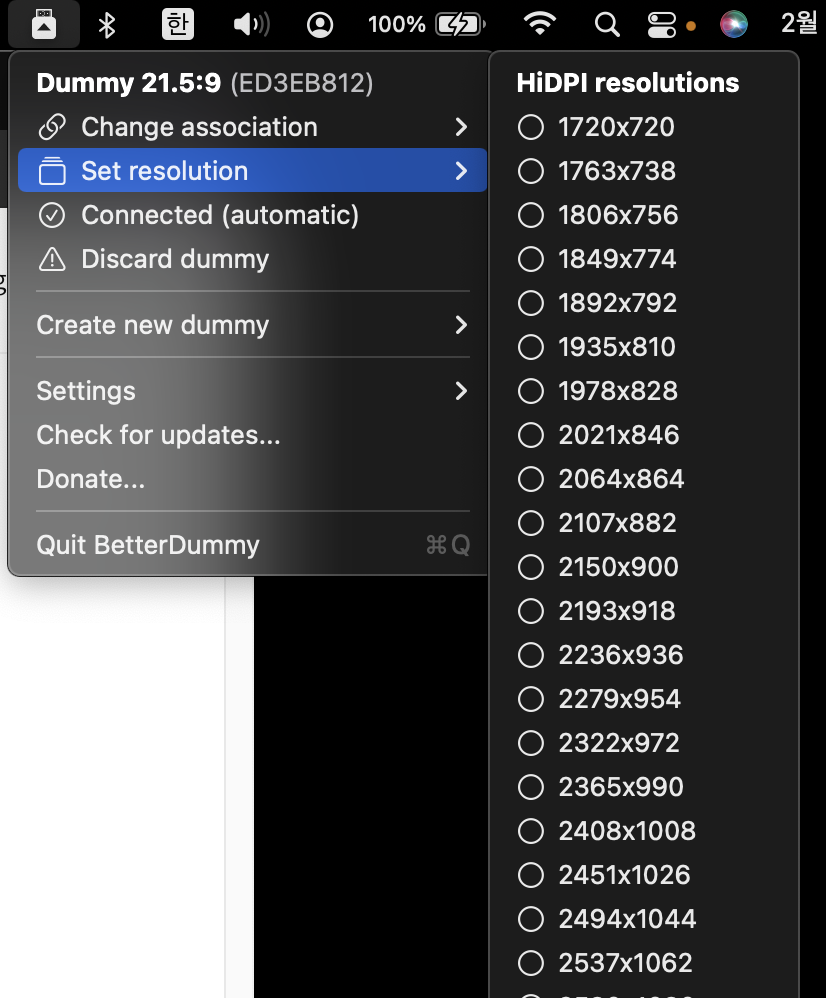Click Check for updates...
This screenshot has height=998, width=826.
coord(253,435)
